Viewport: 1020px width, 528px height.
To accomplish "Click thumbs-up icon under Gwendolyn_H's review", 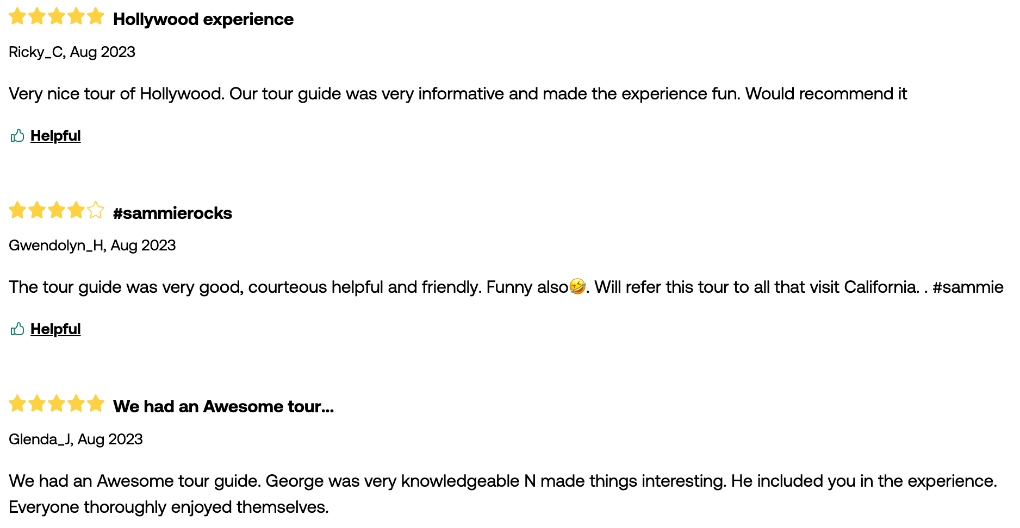I will (18, 329).
